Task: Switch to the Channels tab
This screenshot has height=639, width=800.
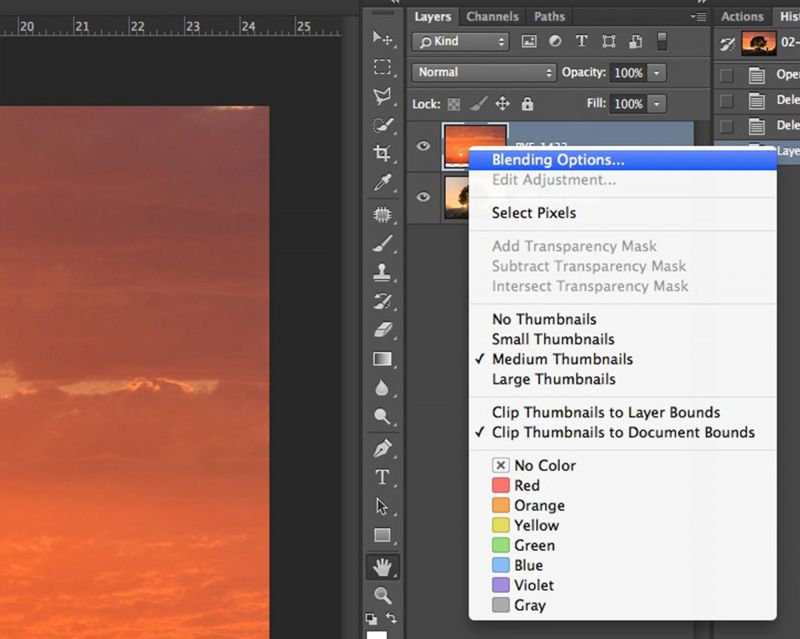Action: point(492,16)
